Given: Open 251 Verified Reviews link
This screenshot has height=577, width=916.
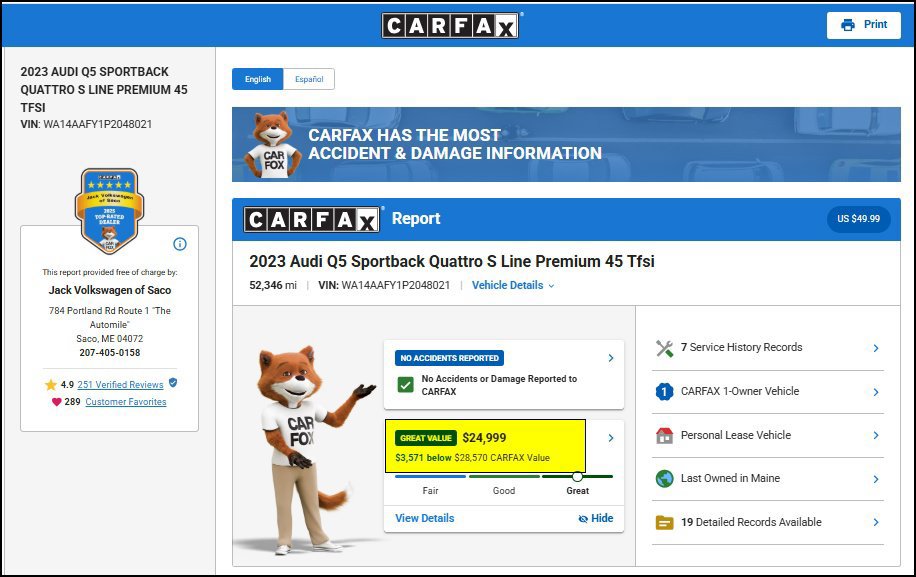Looking at the screenshot, I should click(120, 385).
